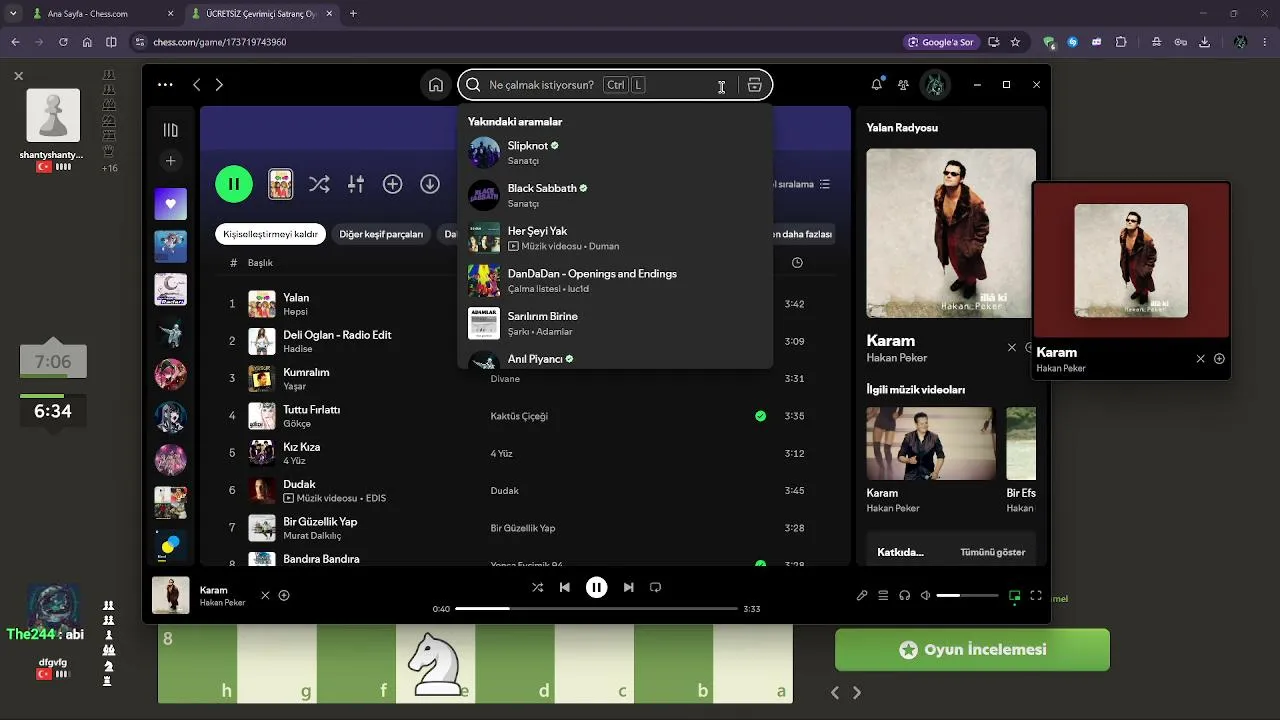
Task: Open Spotify notifications bell
Action: pyautogui.click(x=877, y=85)
